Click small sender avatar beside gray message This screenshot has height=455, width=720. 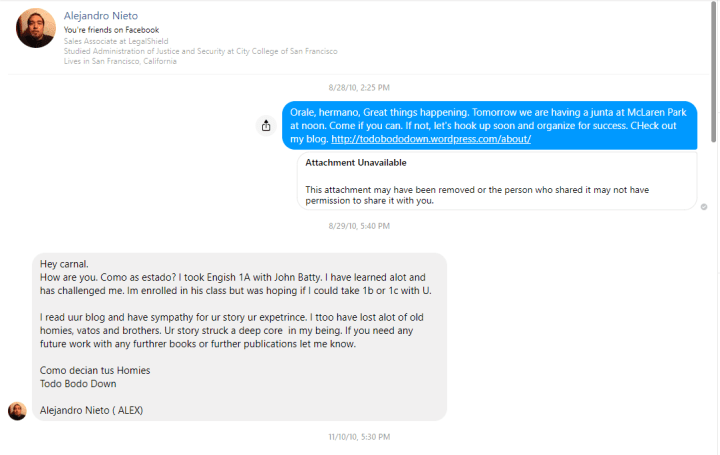16,411
